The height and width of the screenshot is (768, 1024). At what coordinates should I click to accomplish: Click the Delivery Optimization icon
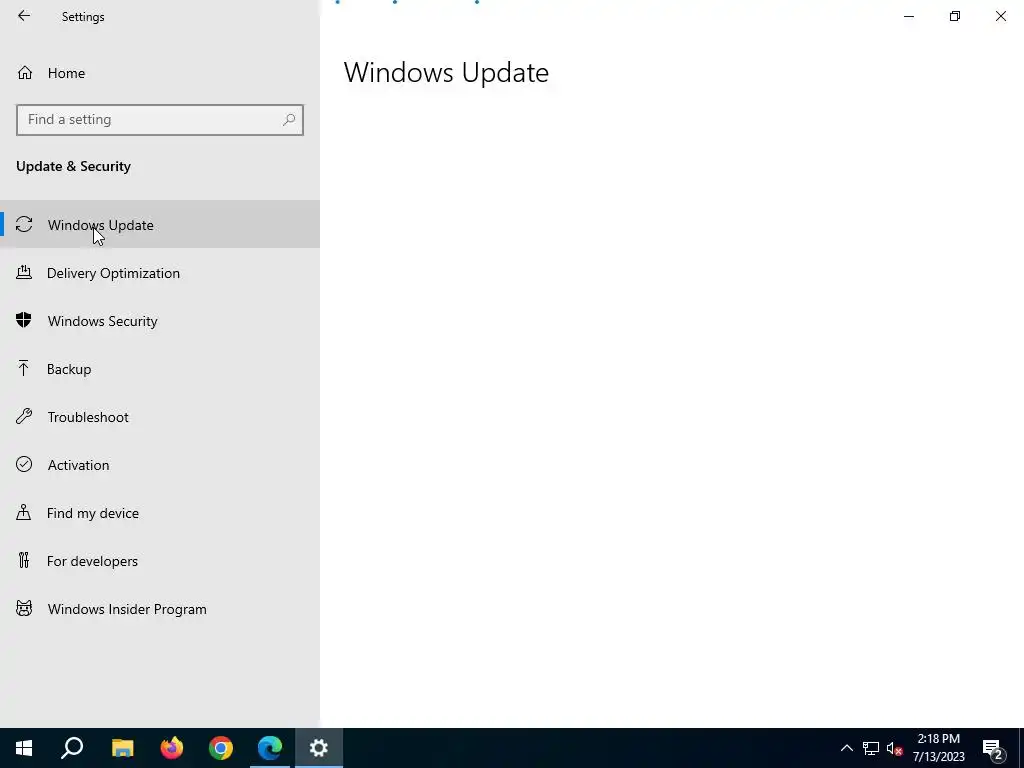[24, 272]
